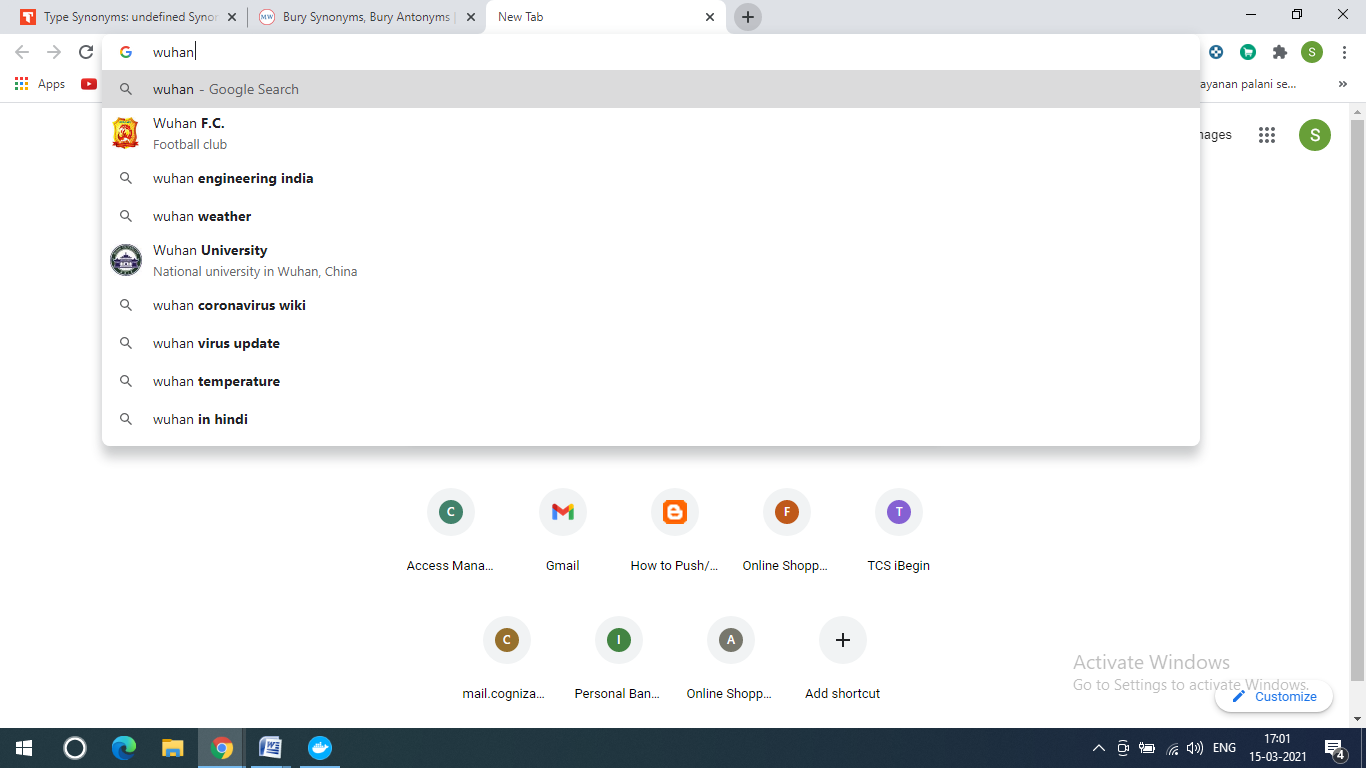Open File Explorer from the taskbar

173,748
